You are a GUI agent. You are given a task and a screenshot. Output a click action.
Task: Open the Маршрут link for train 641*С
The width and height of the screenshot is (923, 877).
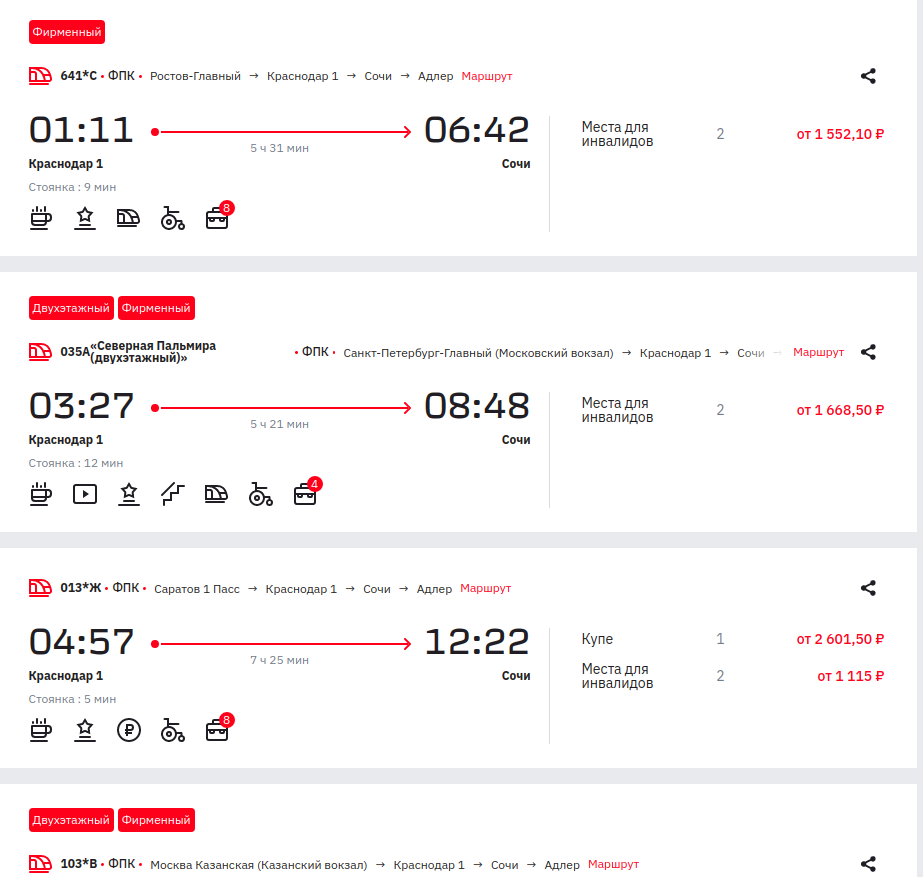tap(486, 76)
